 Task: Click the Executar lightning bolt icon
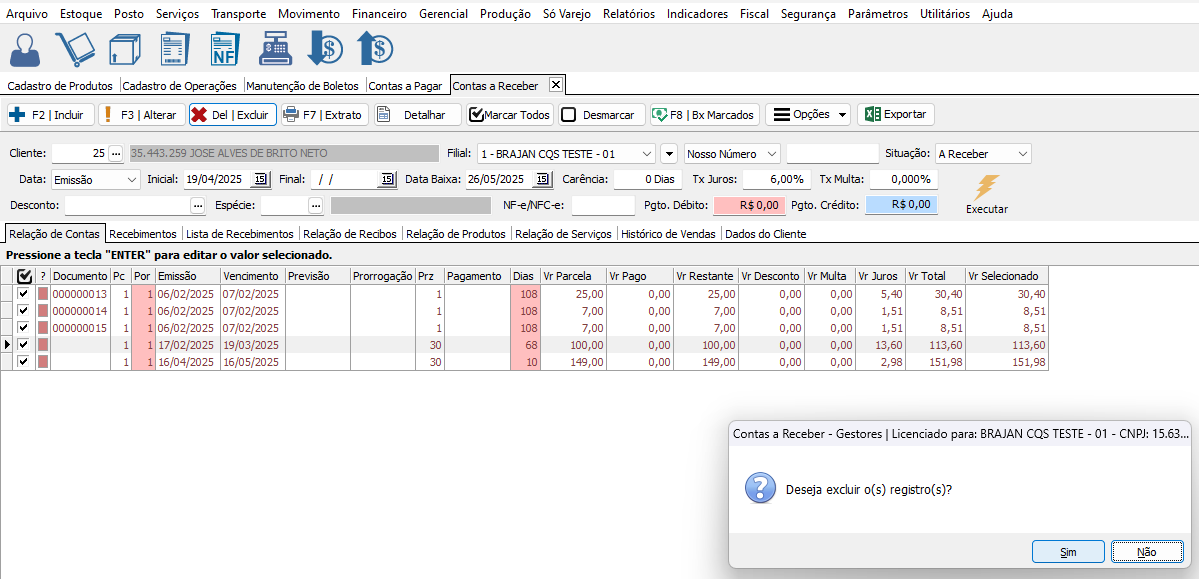point(987,187)
